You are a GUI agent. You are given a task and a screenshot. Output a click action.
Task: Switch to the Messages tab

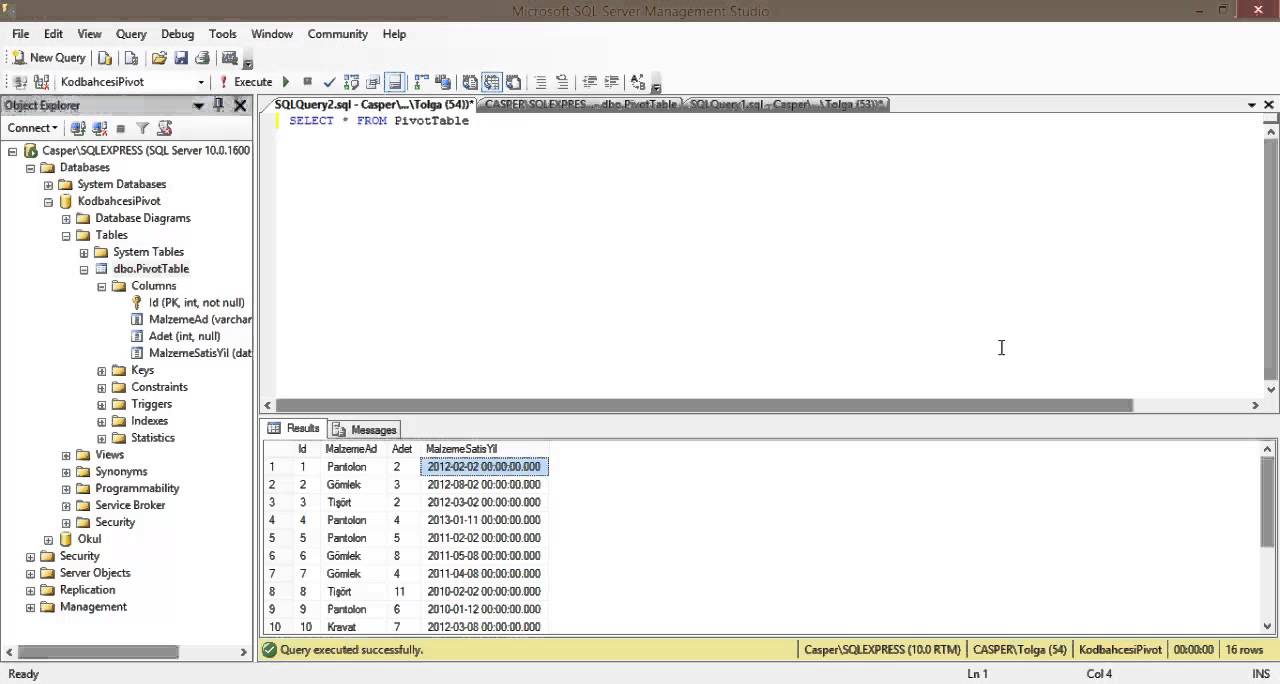click(x=365, y=429)
